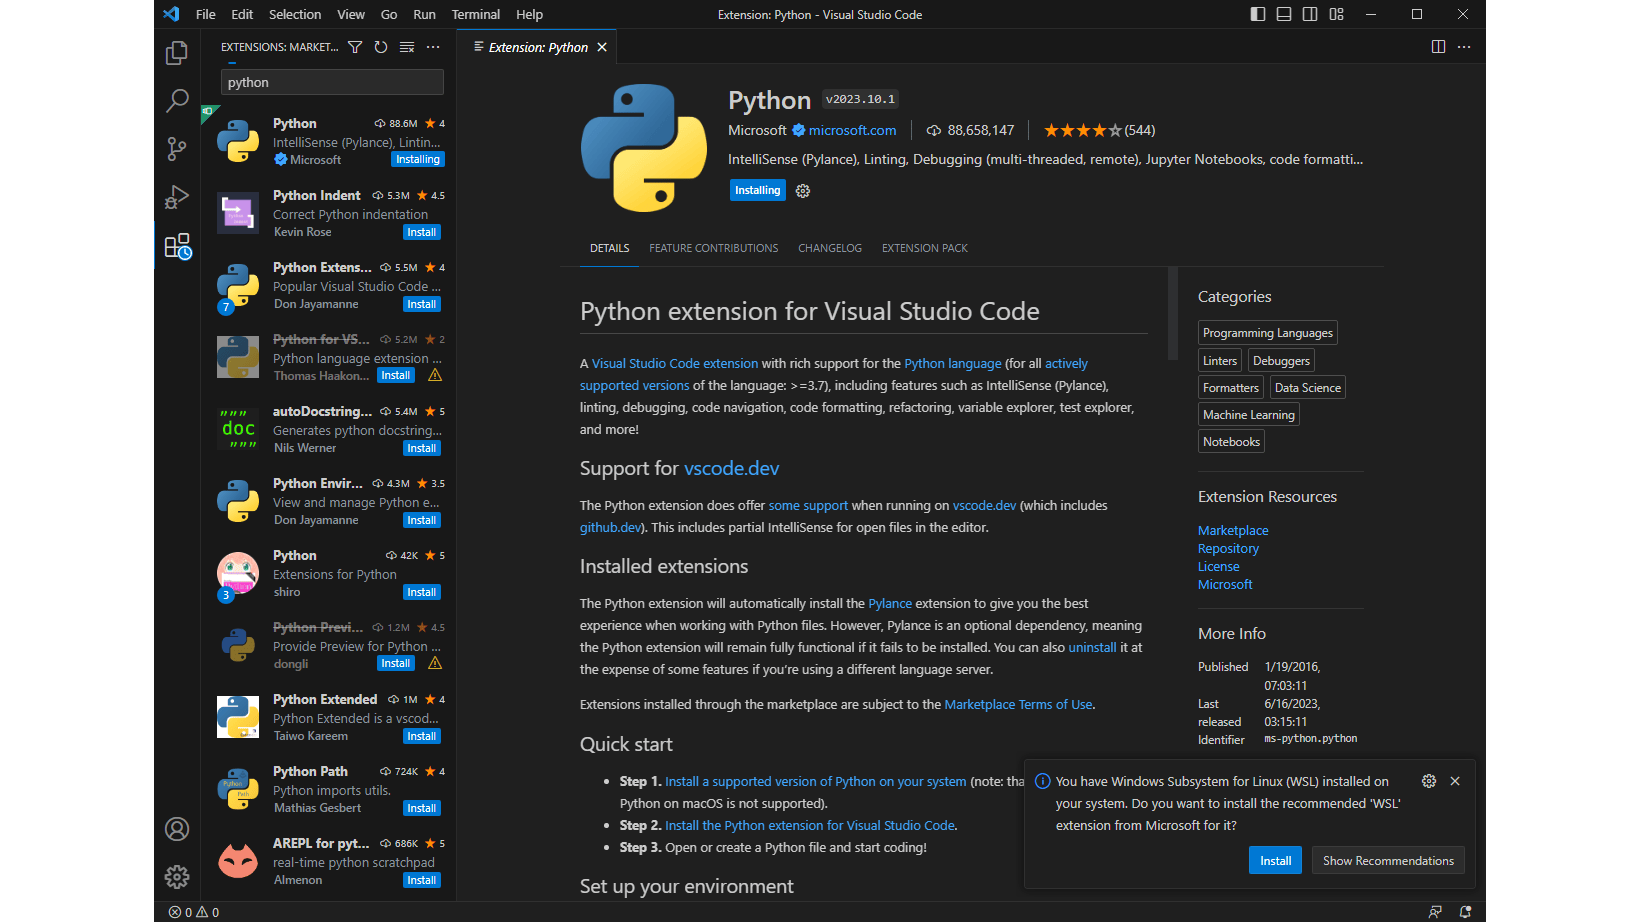
Task: Refresh the extensions list
Action: [x=380, y=46]
